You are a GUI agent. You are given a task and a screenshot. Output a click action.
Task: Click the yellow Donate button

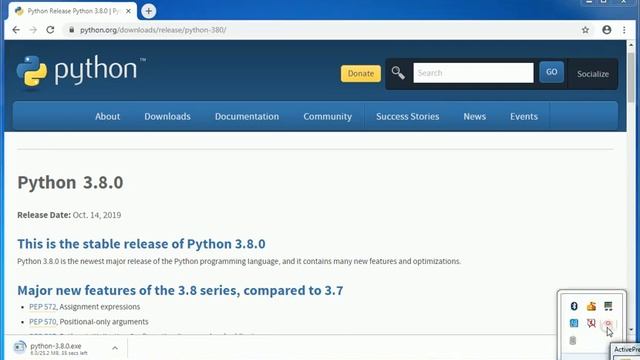click(361, 73)
